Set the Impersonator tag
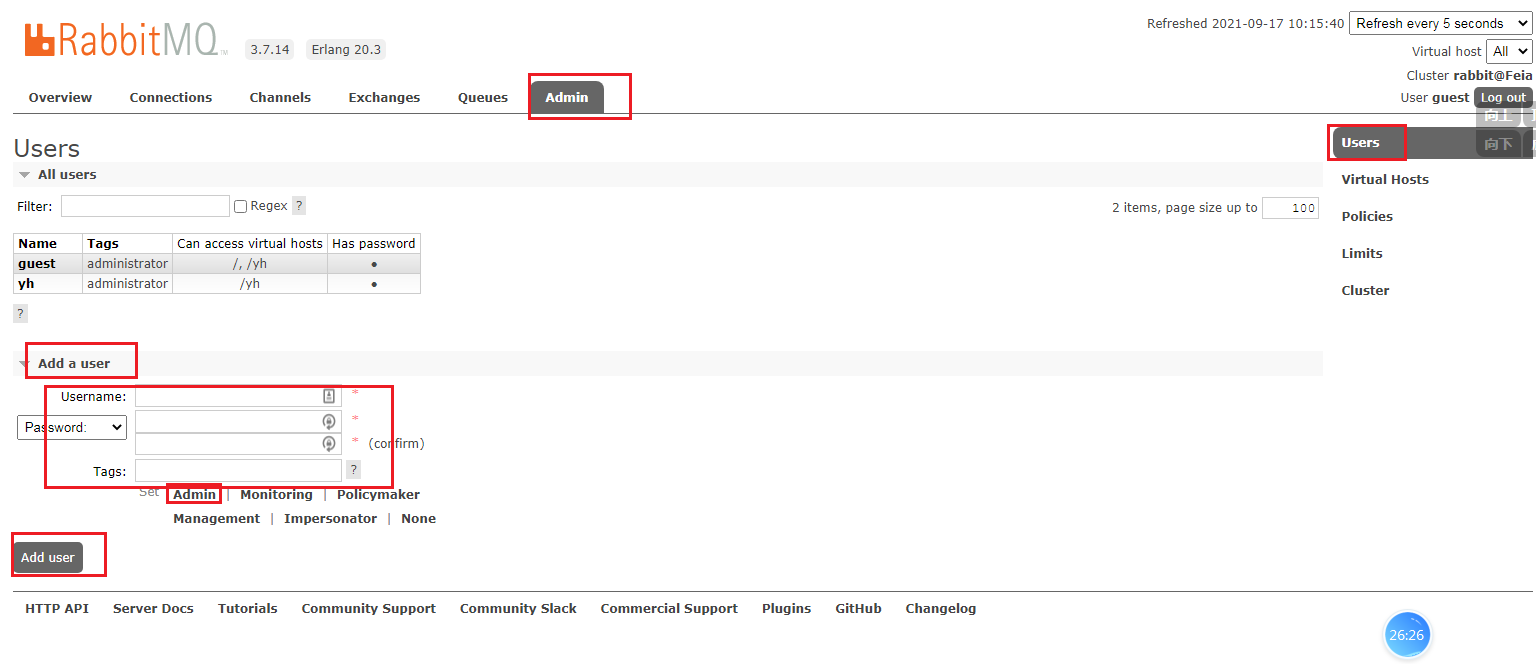This screenshot has width=1536, height=668. [x=330, y=518]
